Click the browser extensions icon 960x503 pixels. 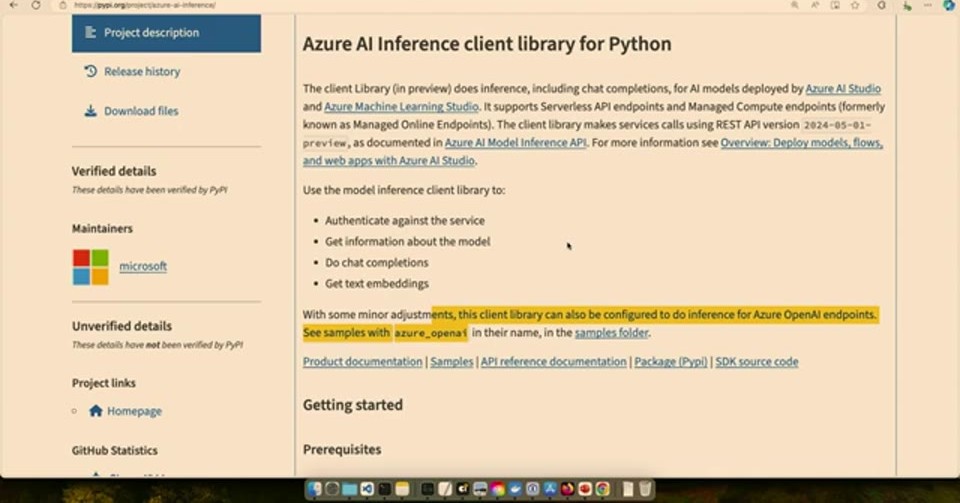(x=882, y=5)
